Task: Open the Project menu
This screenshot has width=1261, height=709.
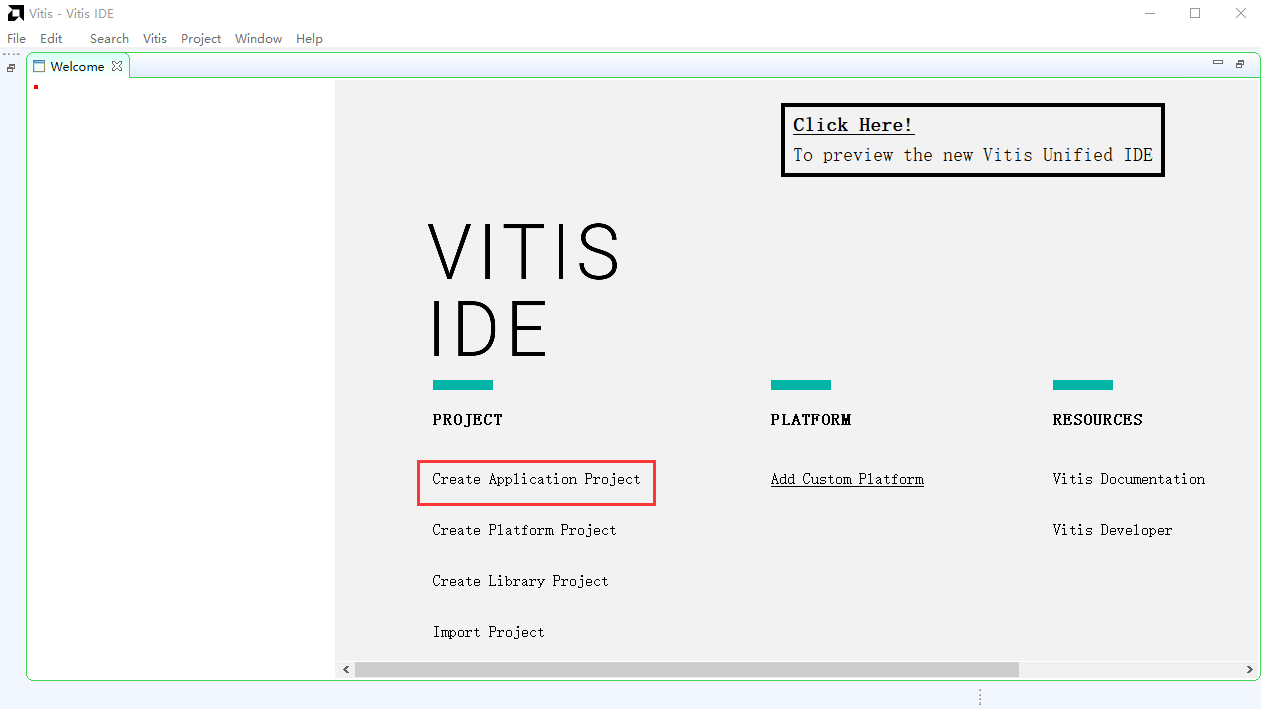Action: (201, 38)
